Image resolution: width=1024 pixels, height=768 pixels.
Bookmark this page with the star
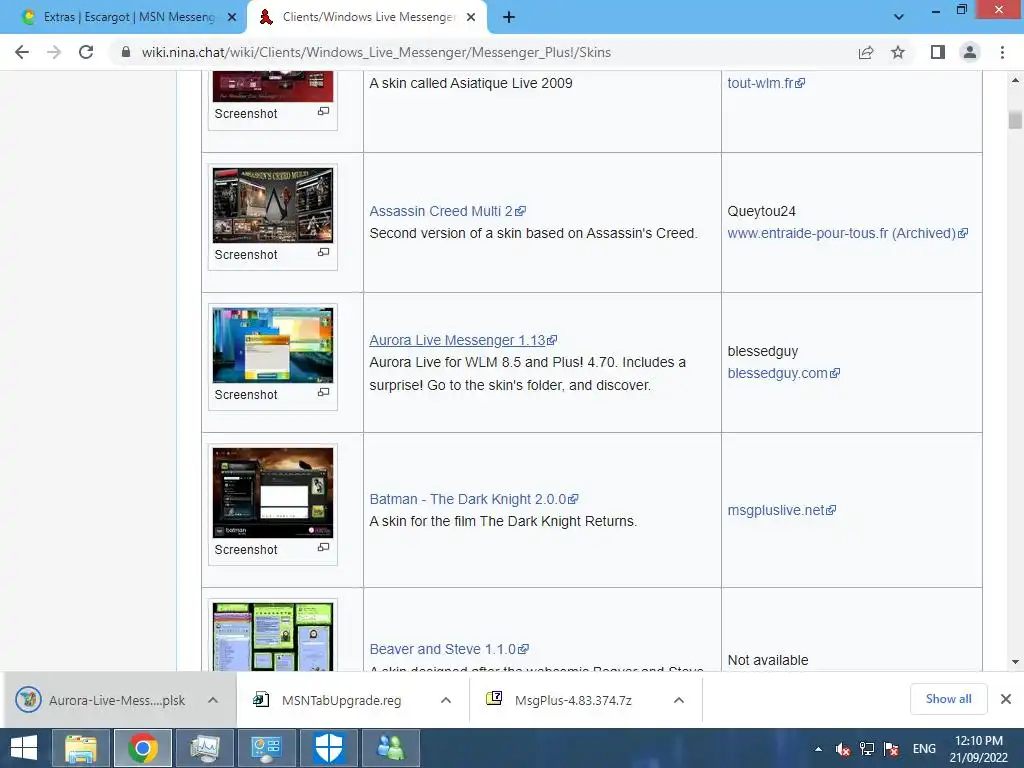pyautogui.click(x=898, y=52)
